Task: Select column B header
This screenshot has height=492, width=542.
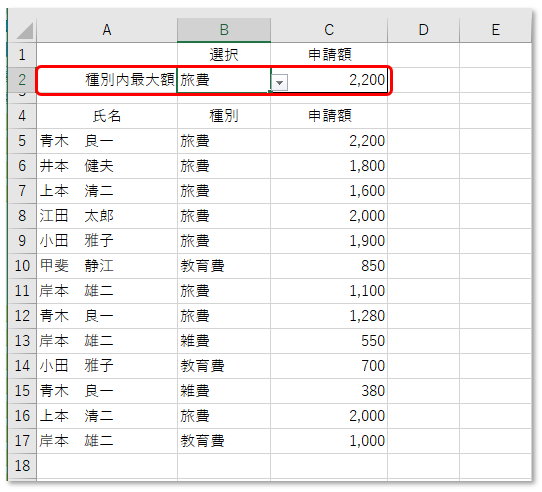Action: (x=224, y=30)
